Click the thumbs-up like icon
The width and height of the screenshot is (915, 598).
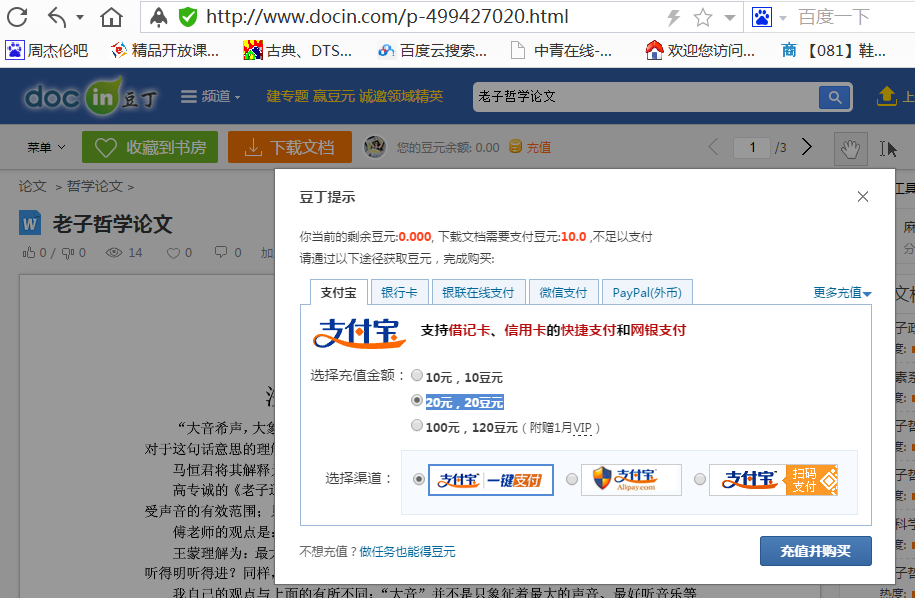click(29, 253)
